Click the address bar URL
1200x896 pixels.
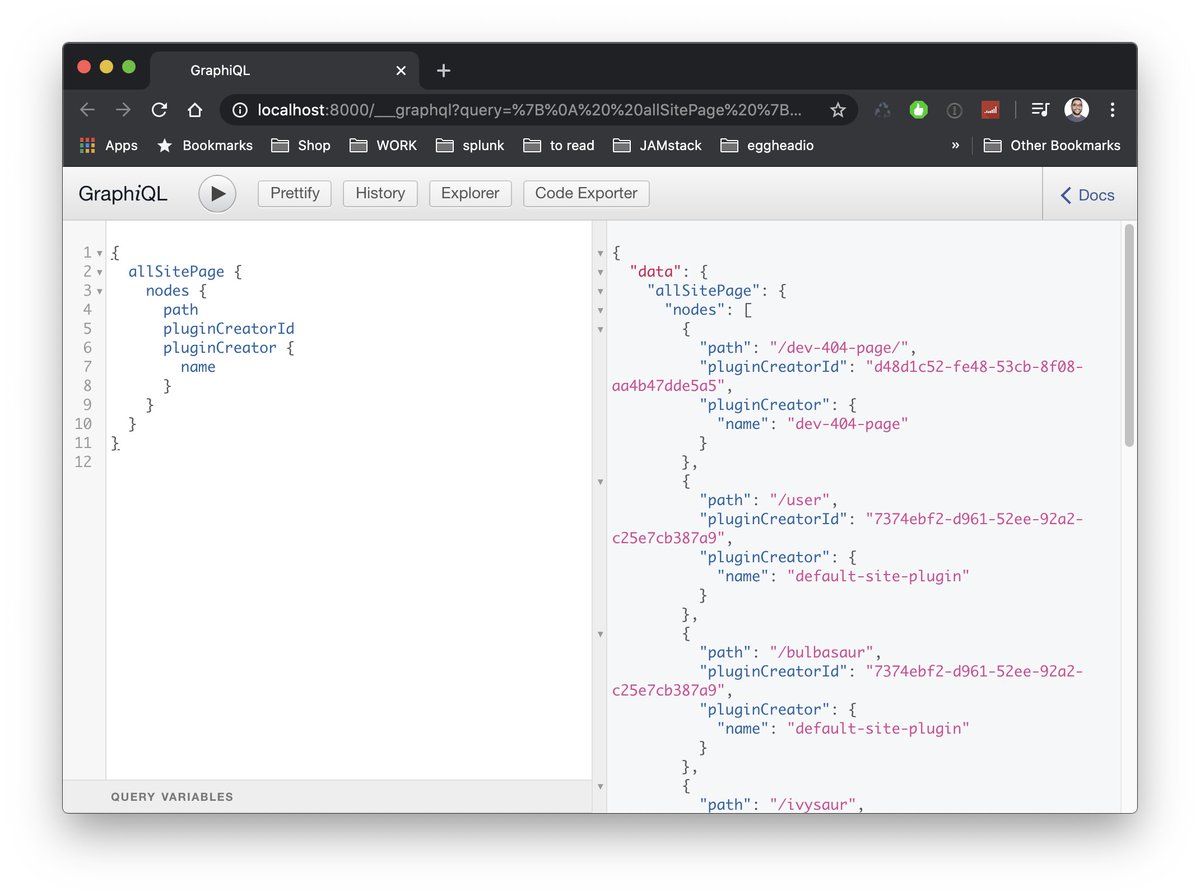(x=529, y=110)
